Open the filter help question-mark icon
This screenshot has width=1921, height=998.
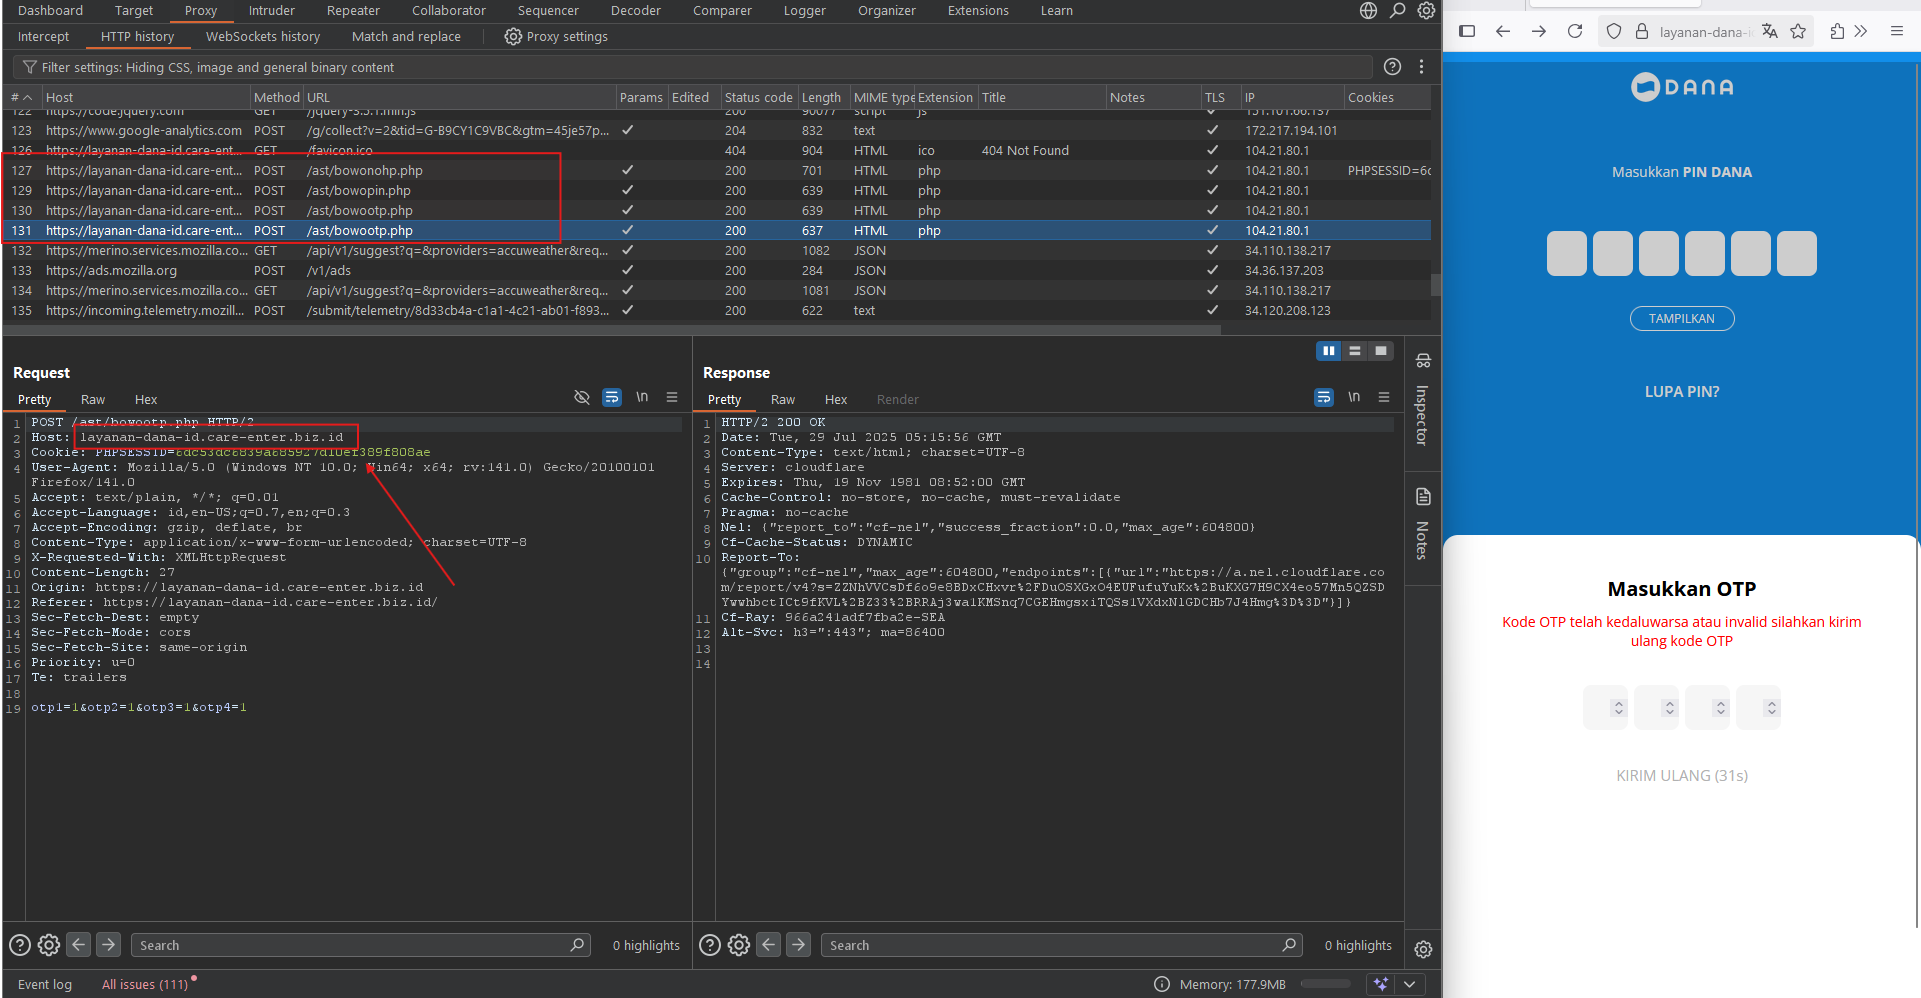click(x=1392, y=67)
